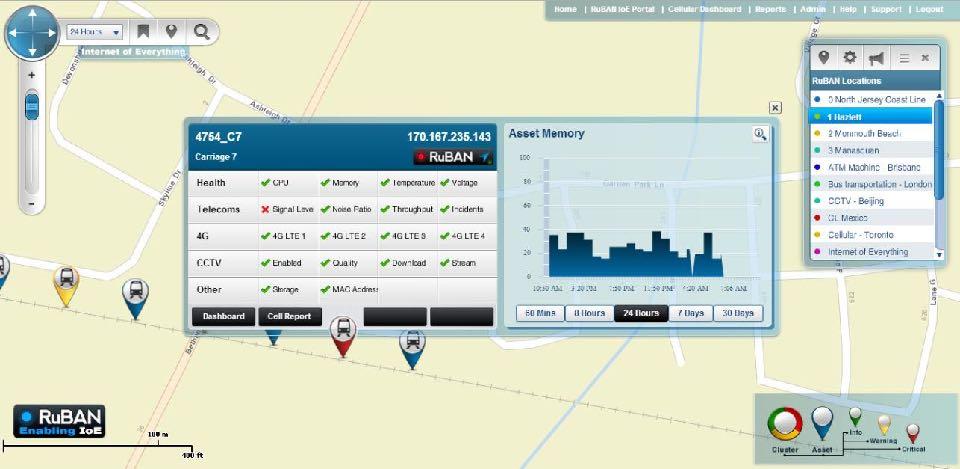Viewport: 960px width, 469px height.
Task: Select CCTV - Beijing location
Action: point(872,201)
